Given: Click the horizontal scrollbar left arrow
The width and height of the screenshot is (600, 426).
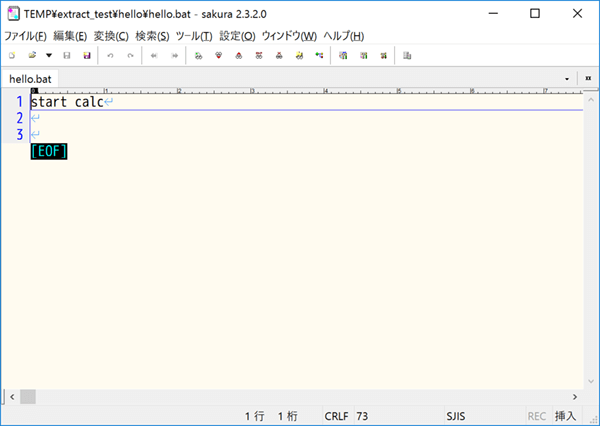Looking at the screenshot, I should coord(12,397).
